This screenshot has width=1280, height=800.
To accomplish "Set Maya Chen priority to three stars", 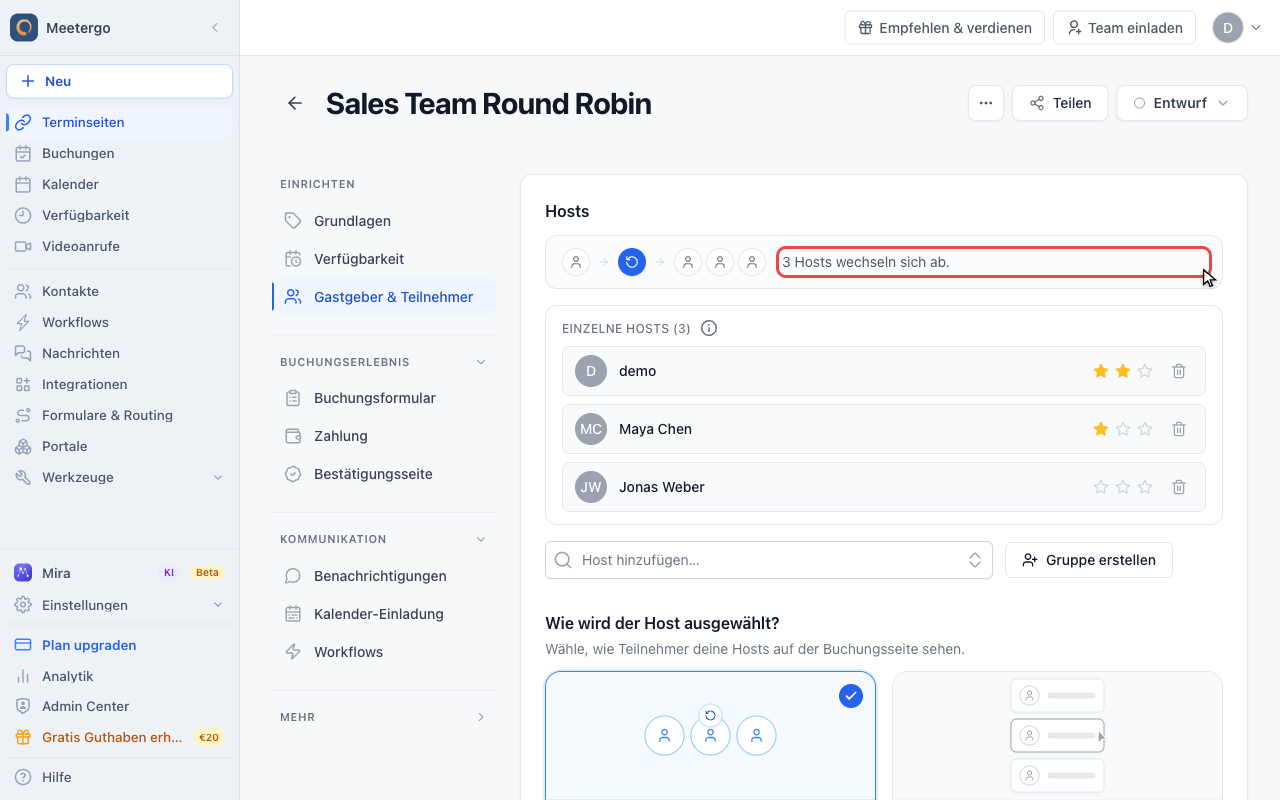I will coord(1145,429).
